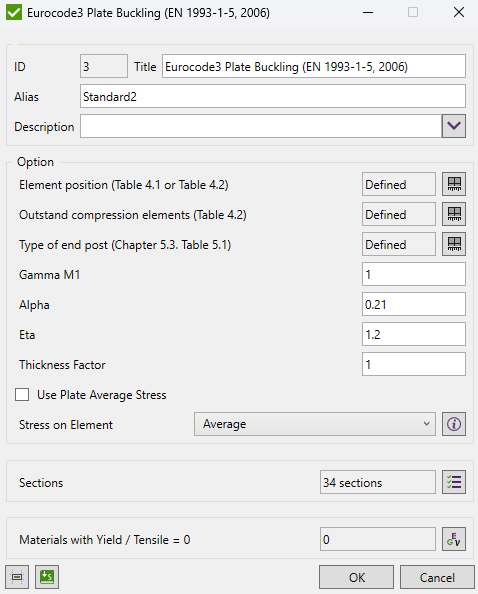478x594 pixels.
Task: Expand the Description dropdown arrow
Action: pos(454,126)
